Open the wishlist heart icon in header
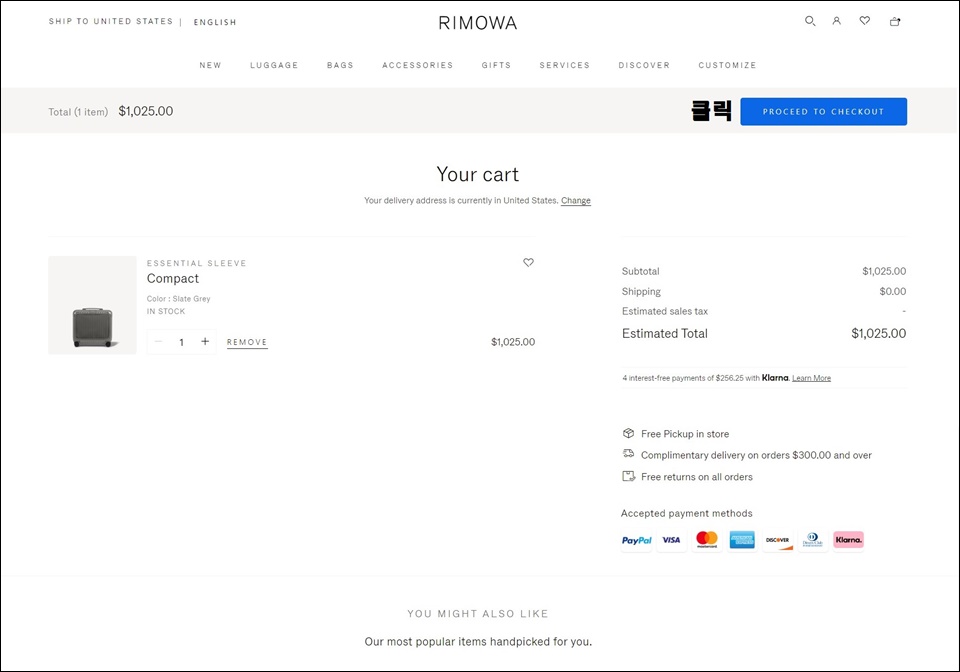Image resolution: width=960 pixels, height=672 pixels. click(x=864, y=21)
